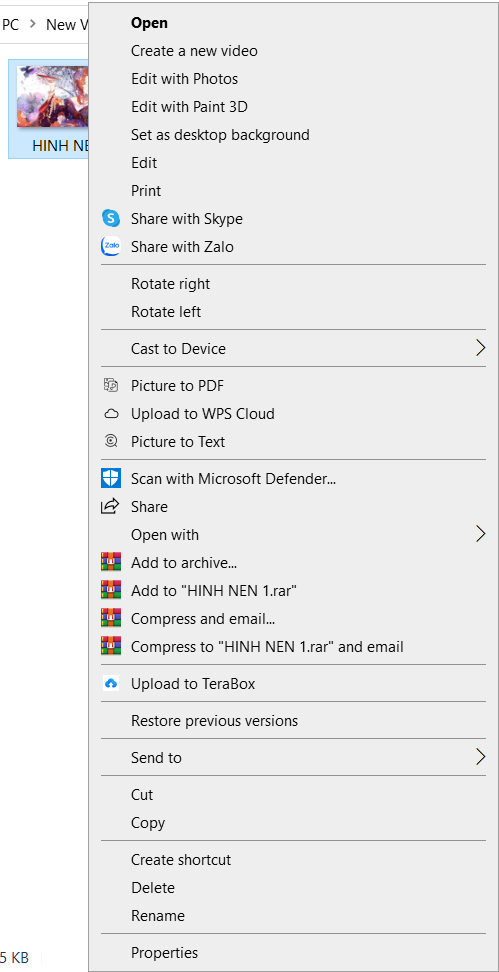This screenshot has height=972, width=499.
Task: Select Restore previous versions
Action: click(214, 721)
